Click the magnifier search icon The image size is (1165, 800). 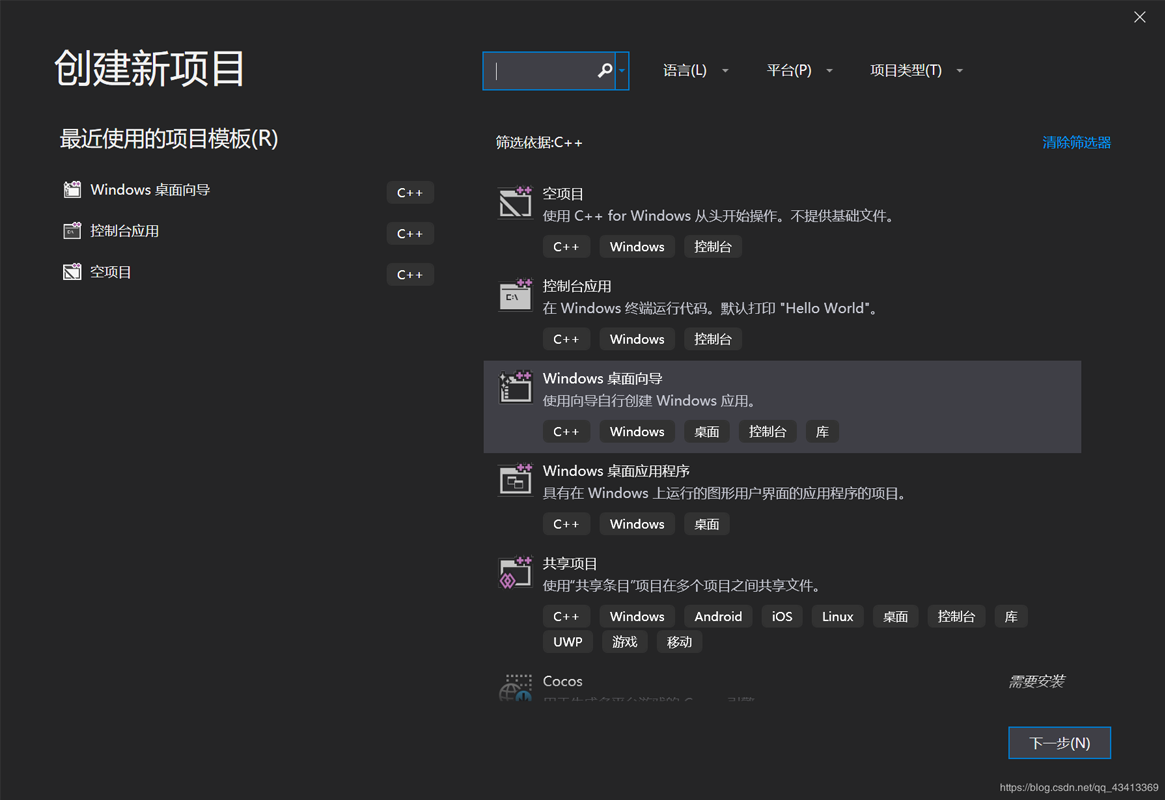605,71
